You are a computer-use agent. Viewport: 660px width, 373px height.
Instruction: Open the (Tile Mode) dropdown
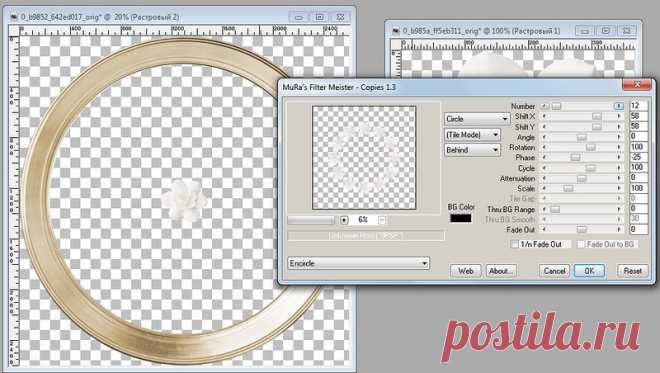click(472, 135)
